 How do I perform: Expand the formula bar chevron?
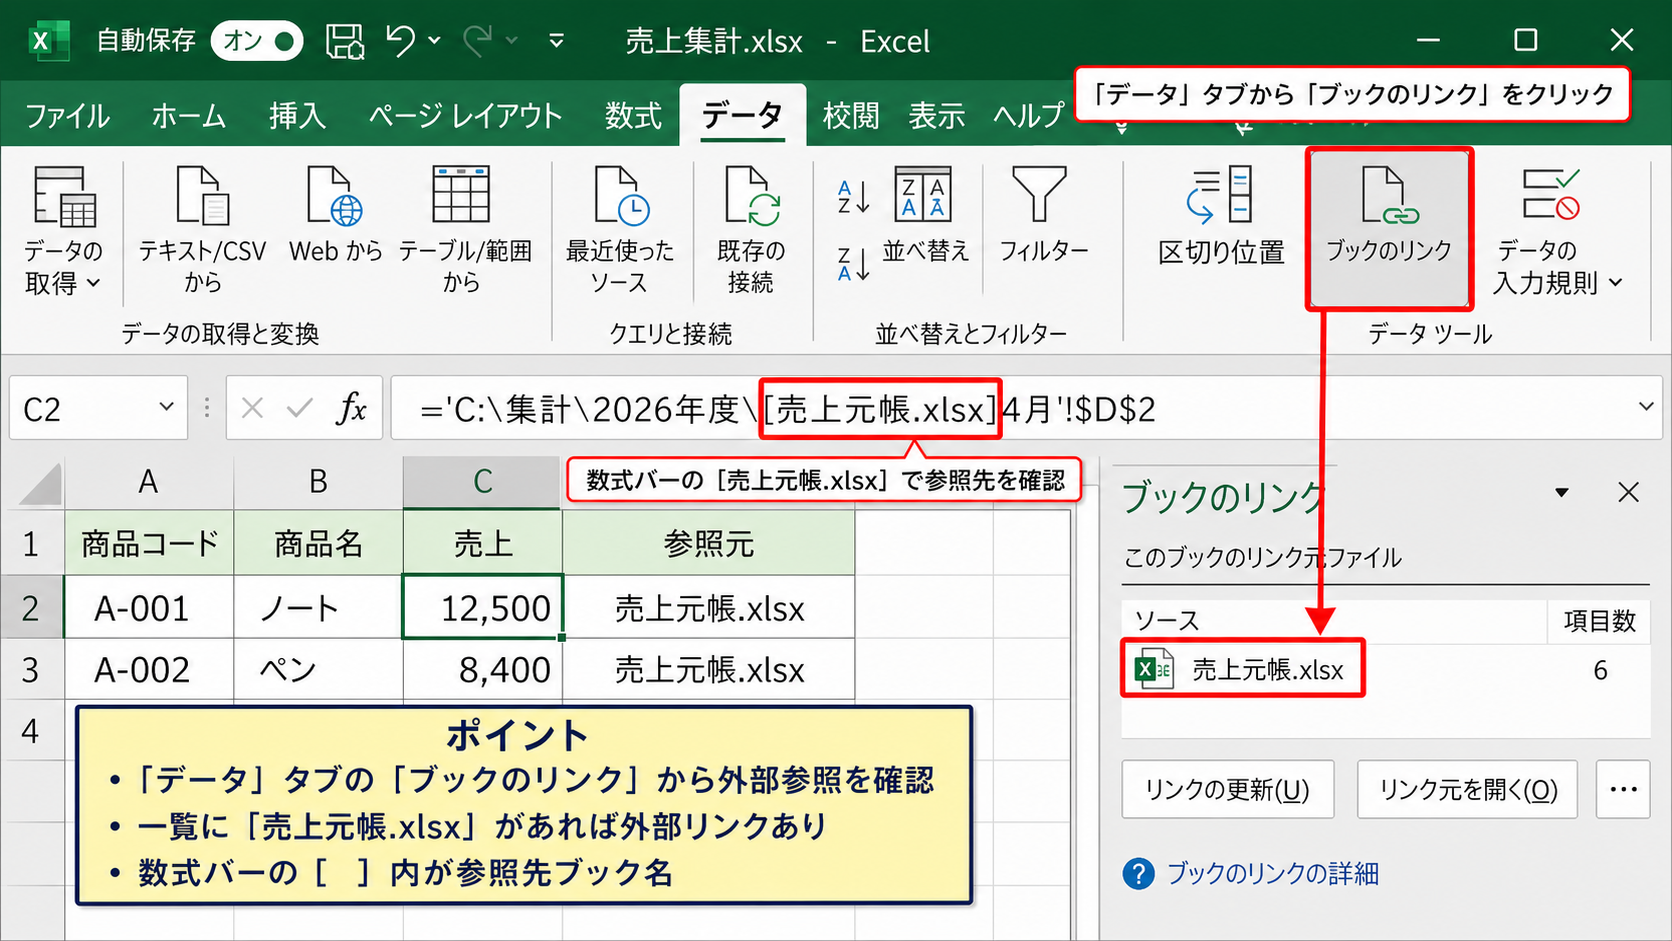[1646, 407]
